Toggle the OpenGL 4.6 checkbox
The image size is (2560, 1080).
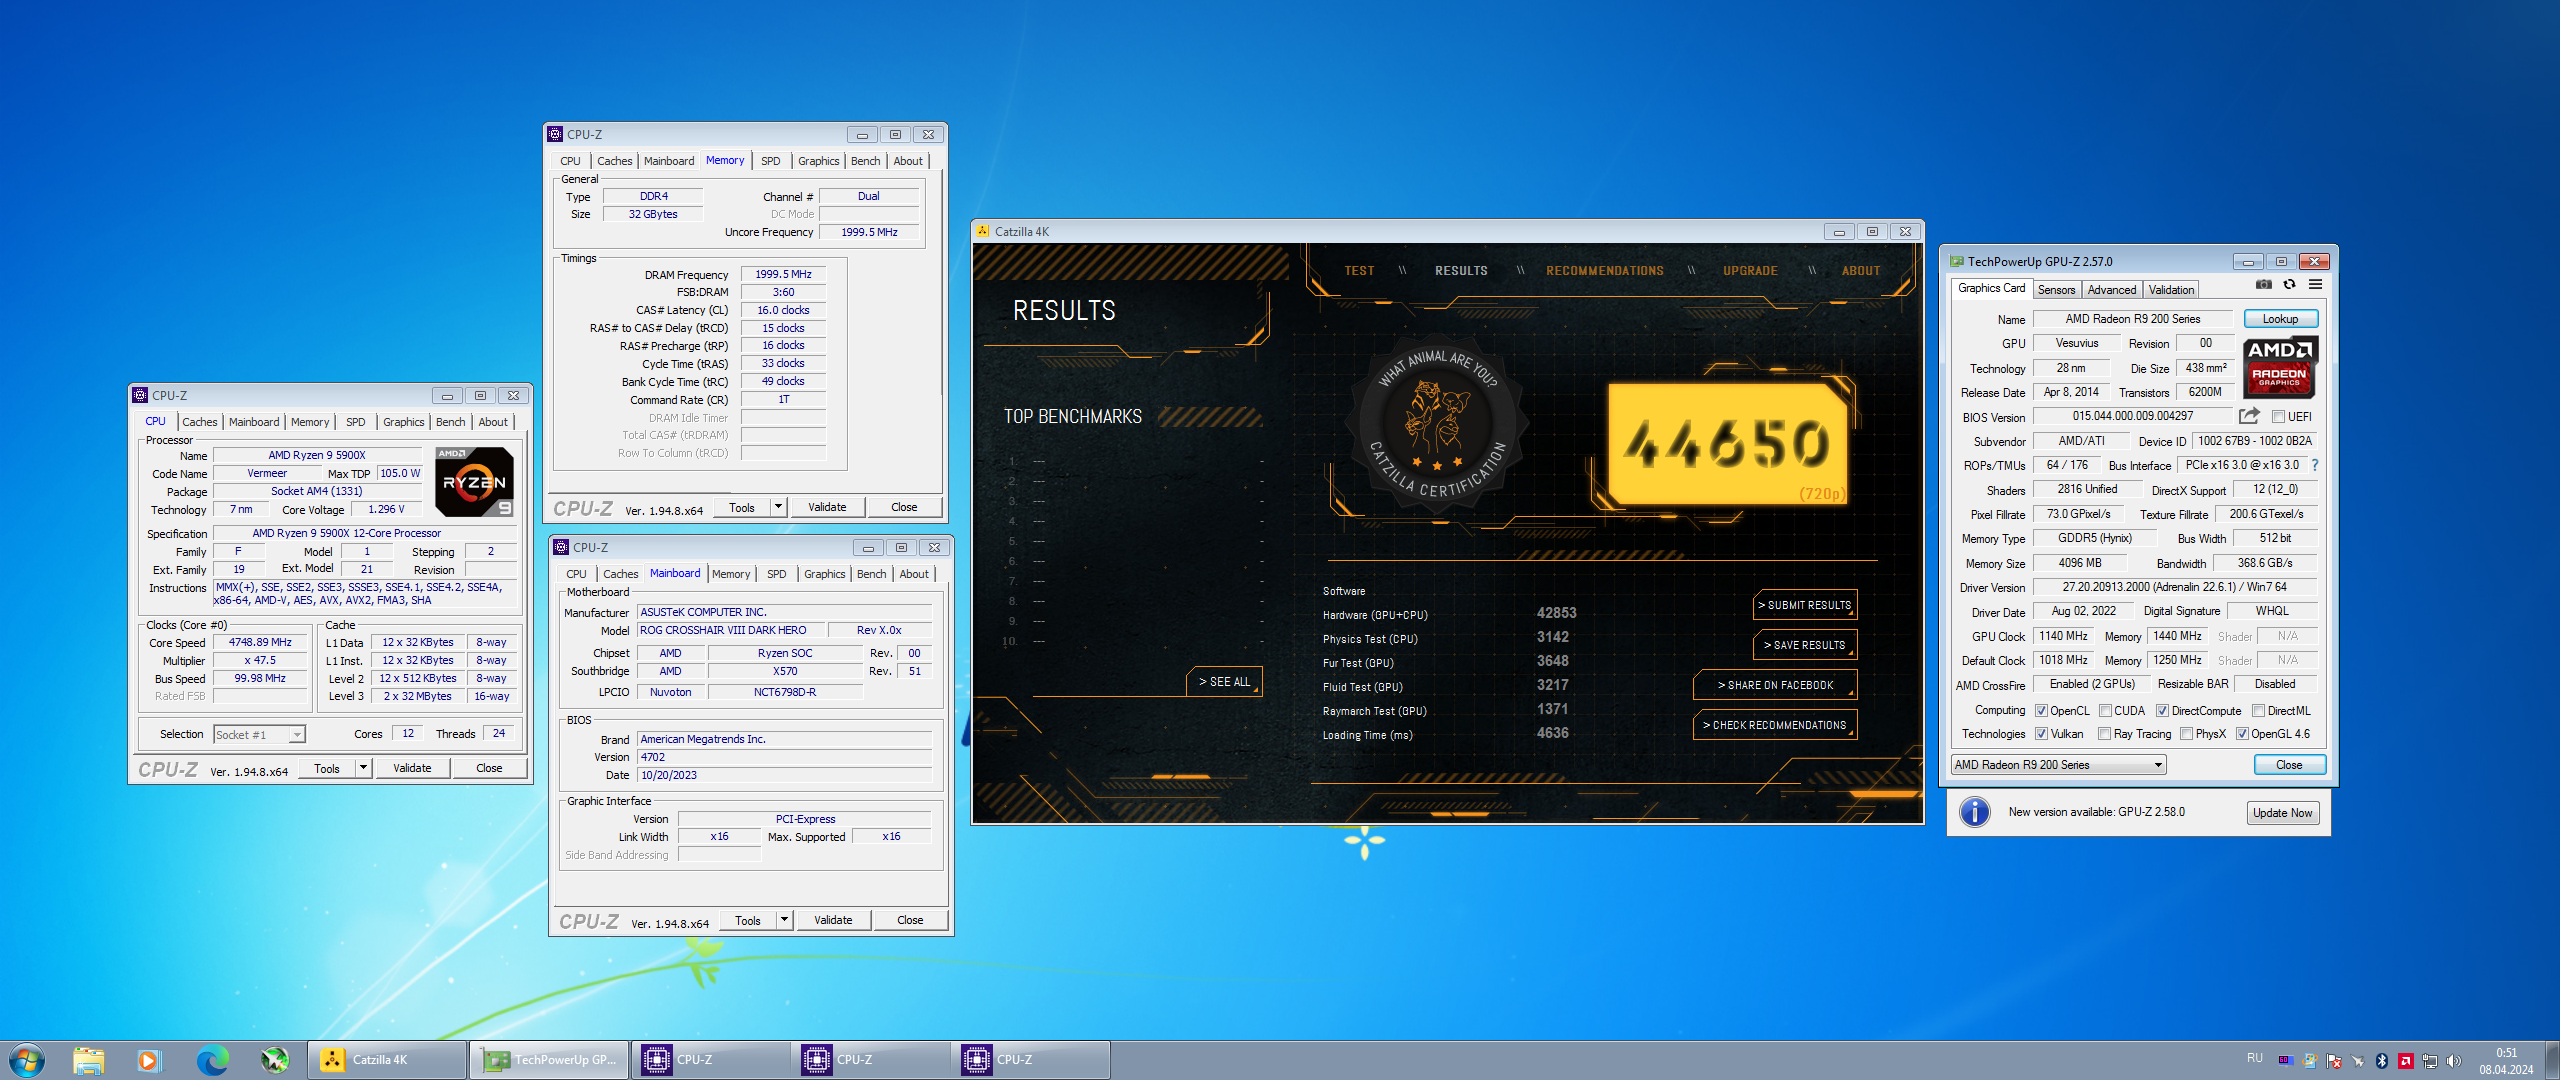2243,734
